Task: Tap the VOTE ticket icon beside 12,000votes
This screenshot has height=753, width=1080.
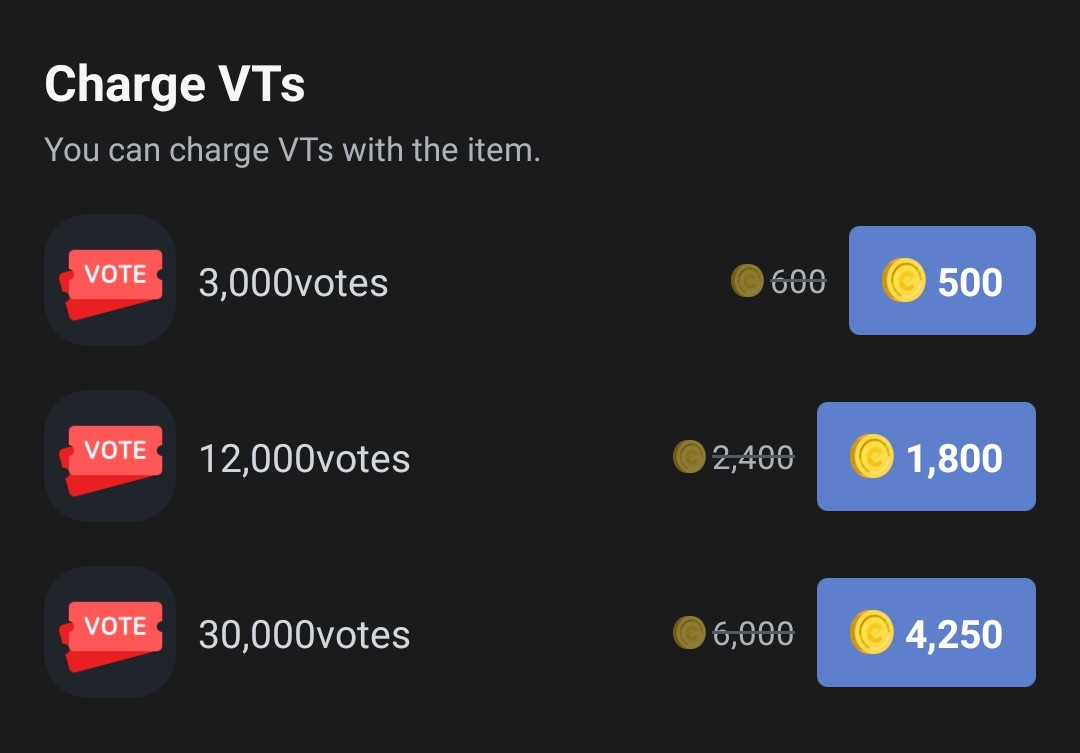Action: click(110, 456)
